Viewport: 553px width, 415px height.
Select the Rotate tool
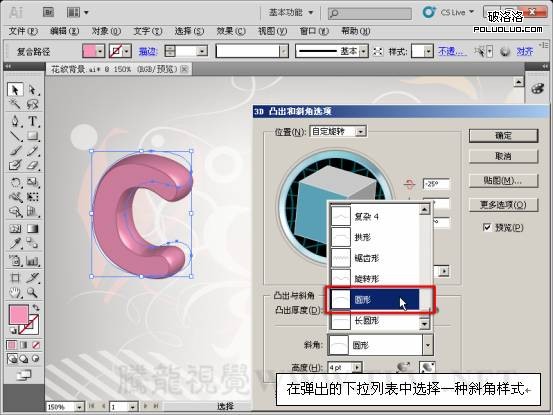pos(15,182)
